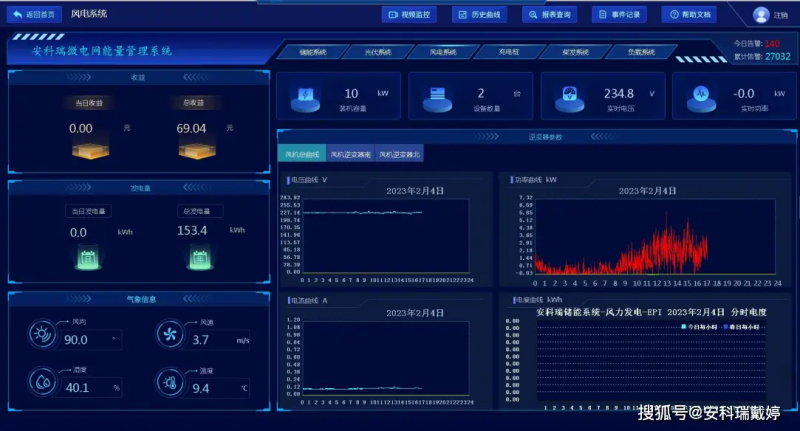
Task: Switch to the 光伏系统 tab
Action: point(378,52)
